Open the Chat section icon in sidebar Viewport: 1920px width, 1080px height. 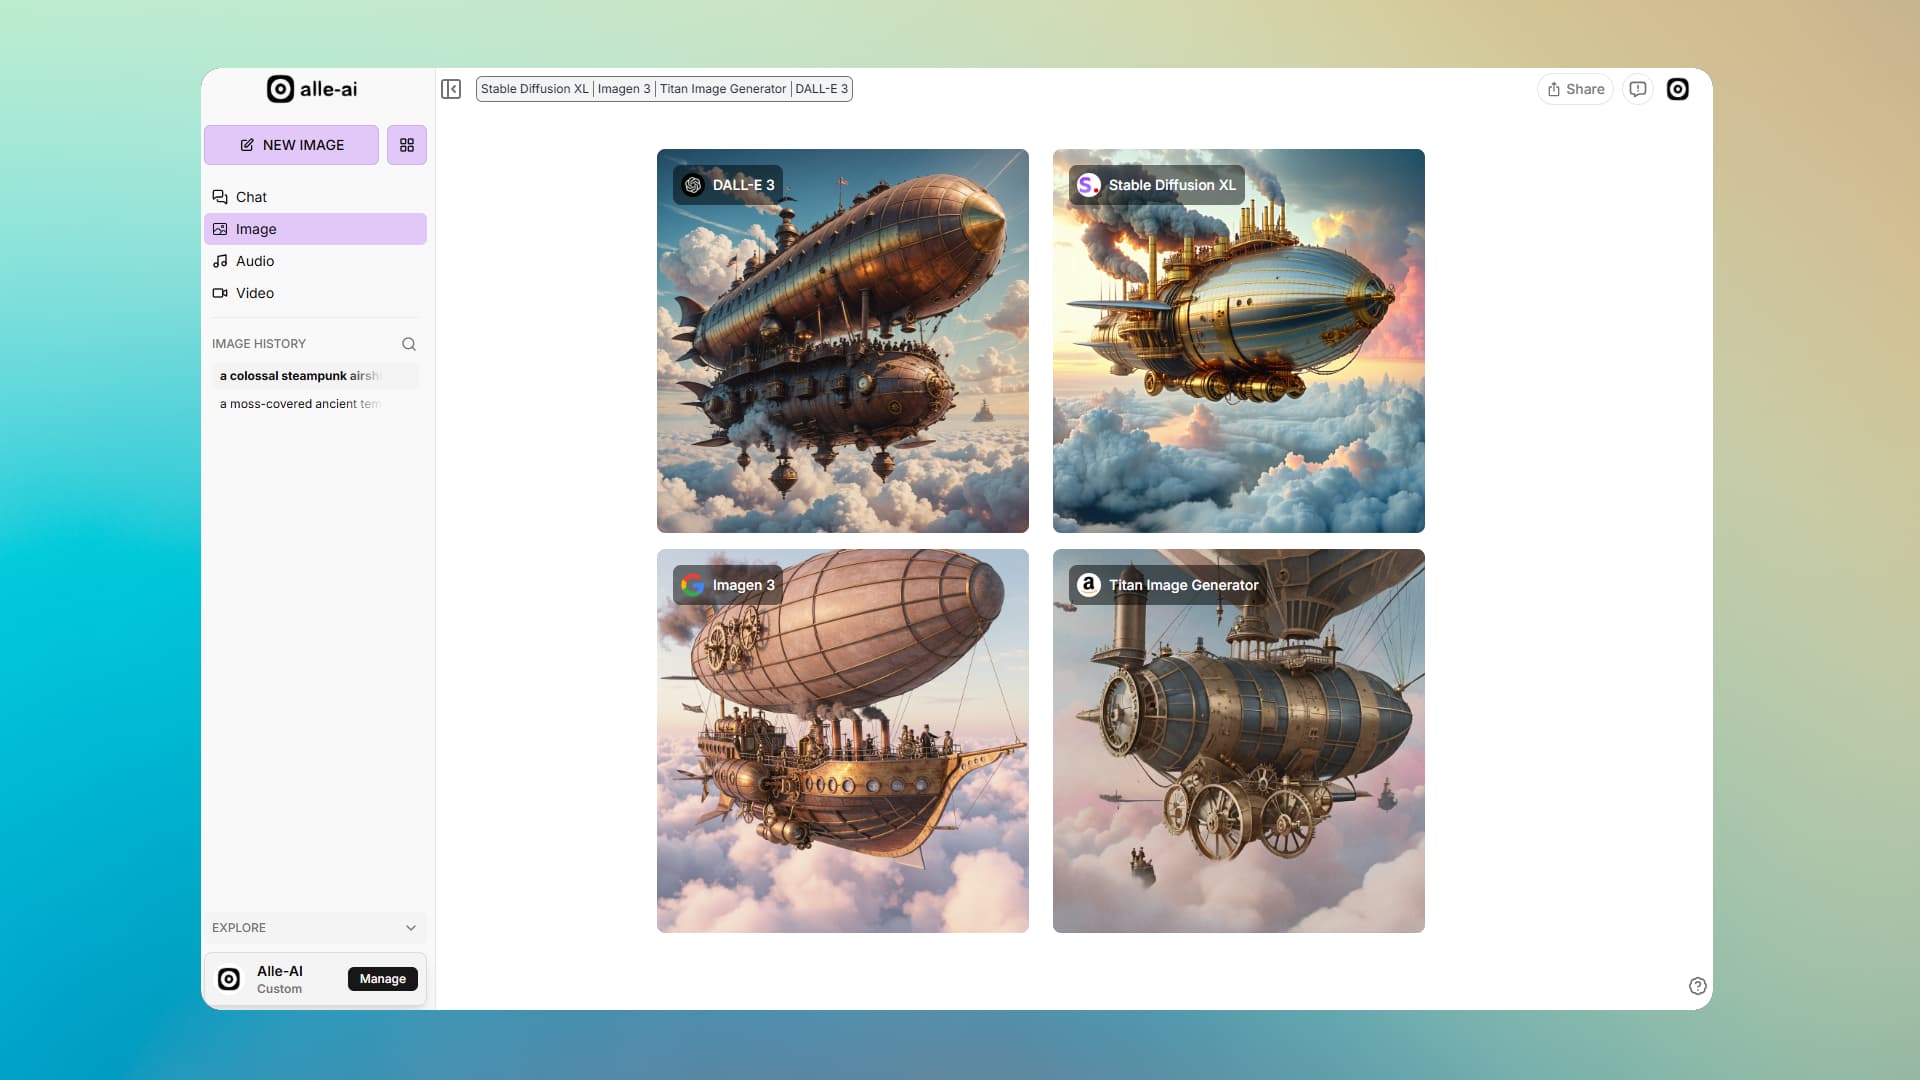coord(220,197)
